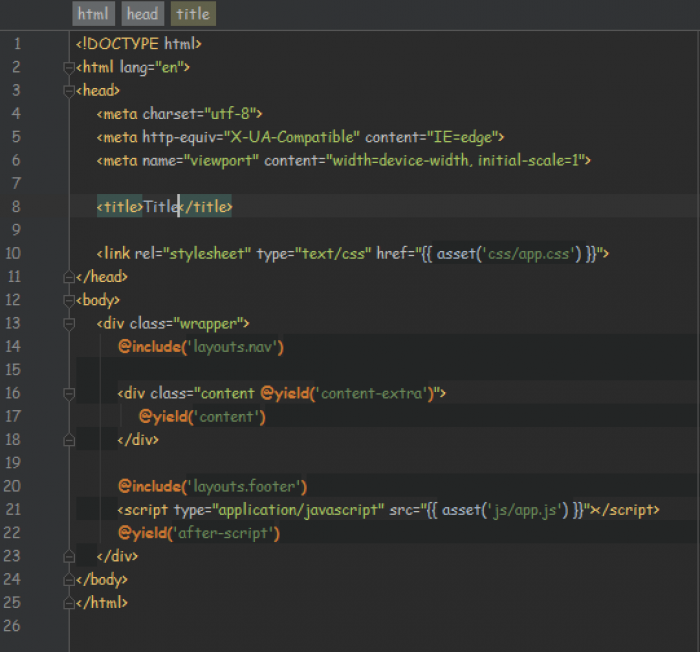
Task: Click the closing </body> tag text
Action: [102, 580]
